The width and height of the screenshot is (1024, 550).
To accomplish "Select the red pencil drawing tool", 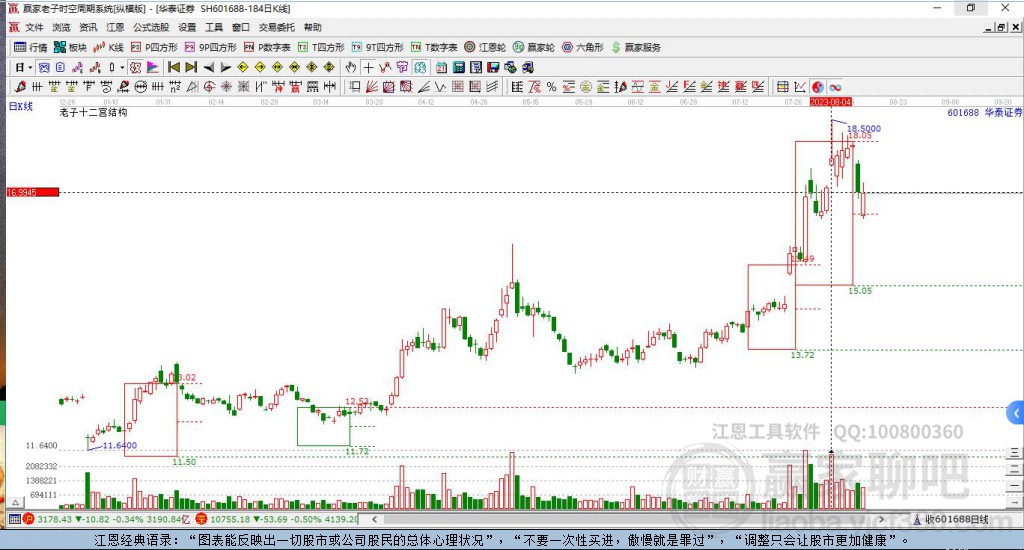I will pos(20,86).
